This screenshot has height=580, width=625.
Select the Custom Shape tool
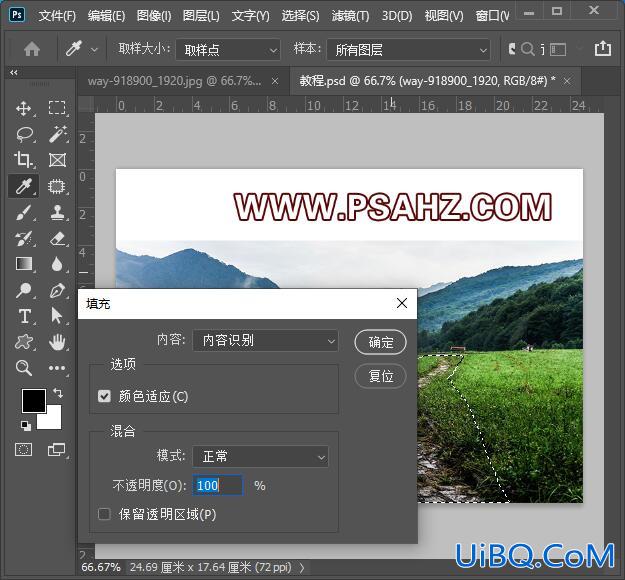[24, 342]
